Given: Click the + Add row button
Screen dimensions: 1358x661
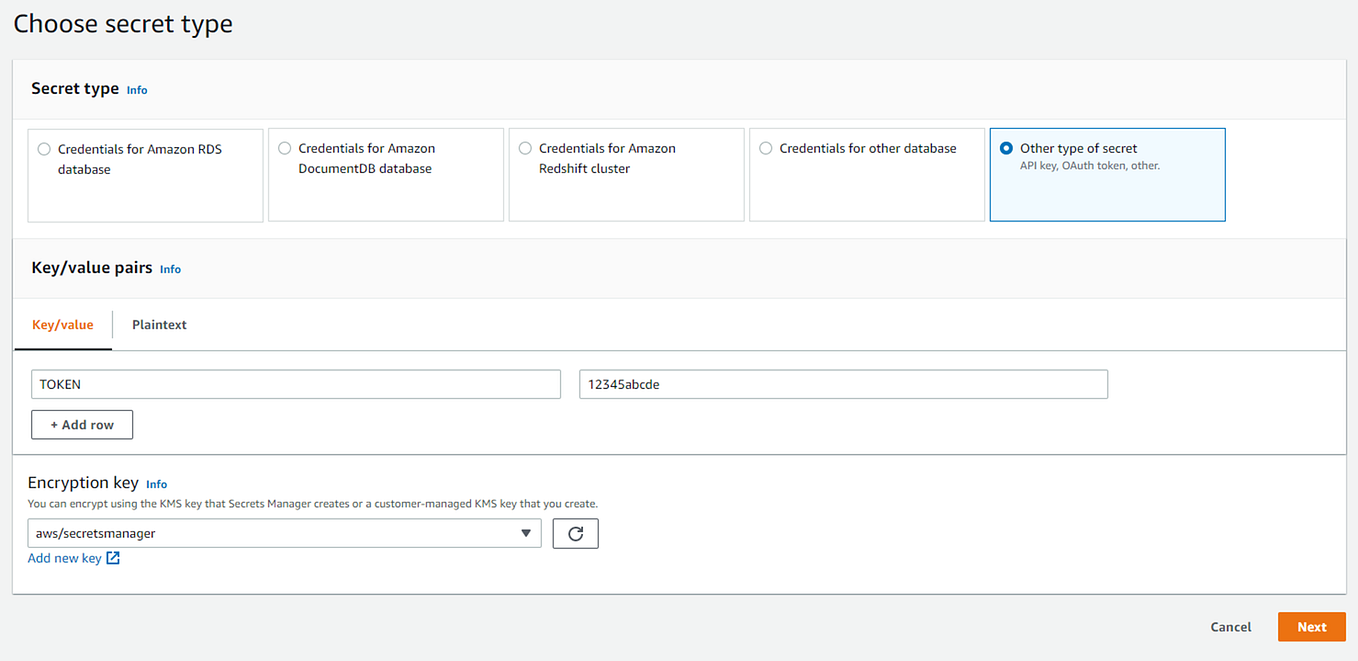Looking at the screenshot, I should coord(82,425).
